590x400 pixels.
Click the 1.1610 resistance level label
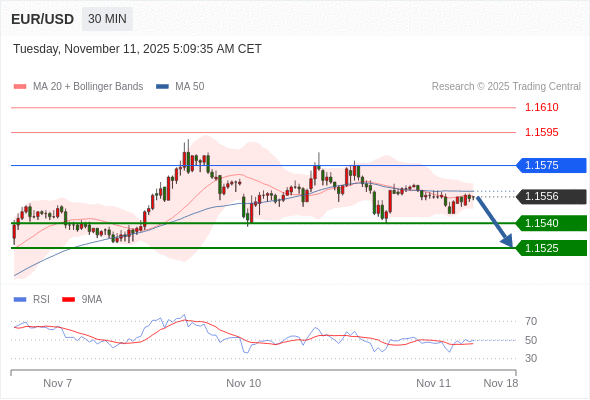click(541, 108)
